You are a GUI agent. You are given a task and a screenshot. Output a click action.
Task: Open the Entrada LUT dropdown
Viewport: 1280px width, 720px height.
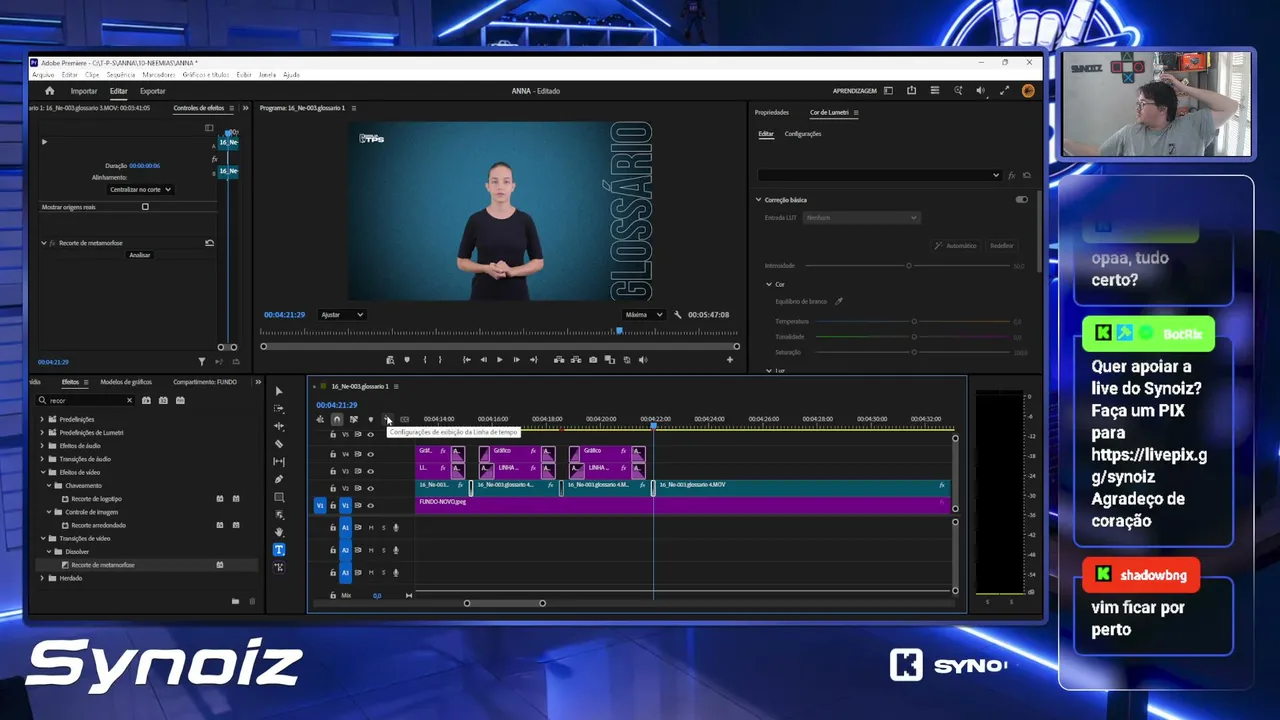point(861,217)
